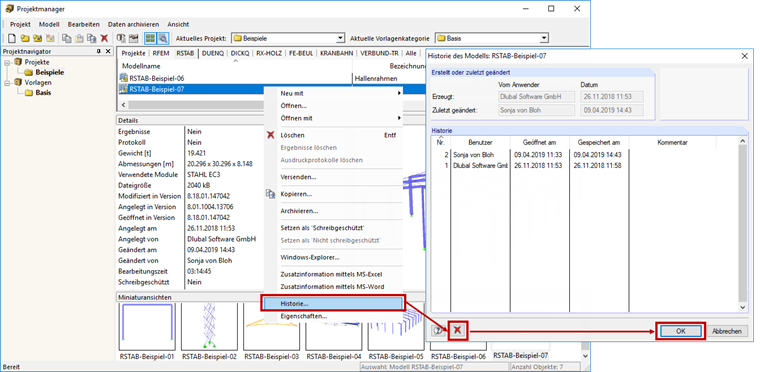760x372 pixels.
Task: Expand the 'Öffnen mit' submenu
Action: 399,118
